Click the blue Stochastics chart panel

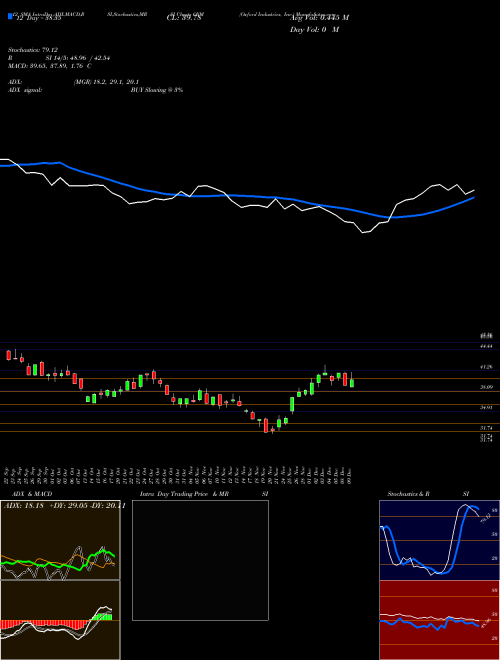[439, 540]
